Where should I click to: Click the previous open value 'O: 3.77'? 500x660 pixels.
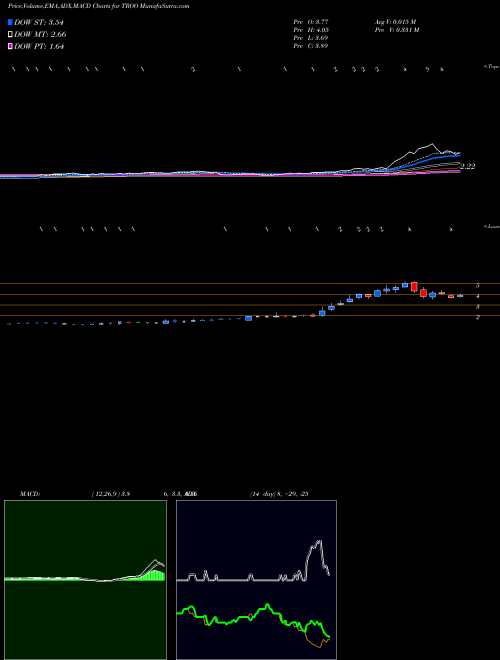coord(317,22)
